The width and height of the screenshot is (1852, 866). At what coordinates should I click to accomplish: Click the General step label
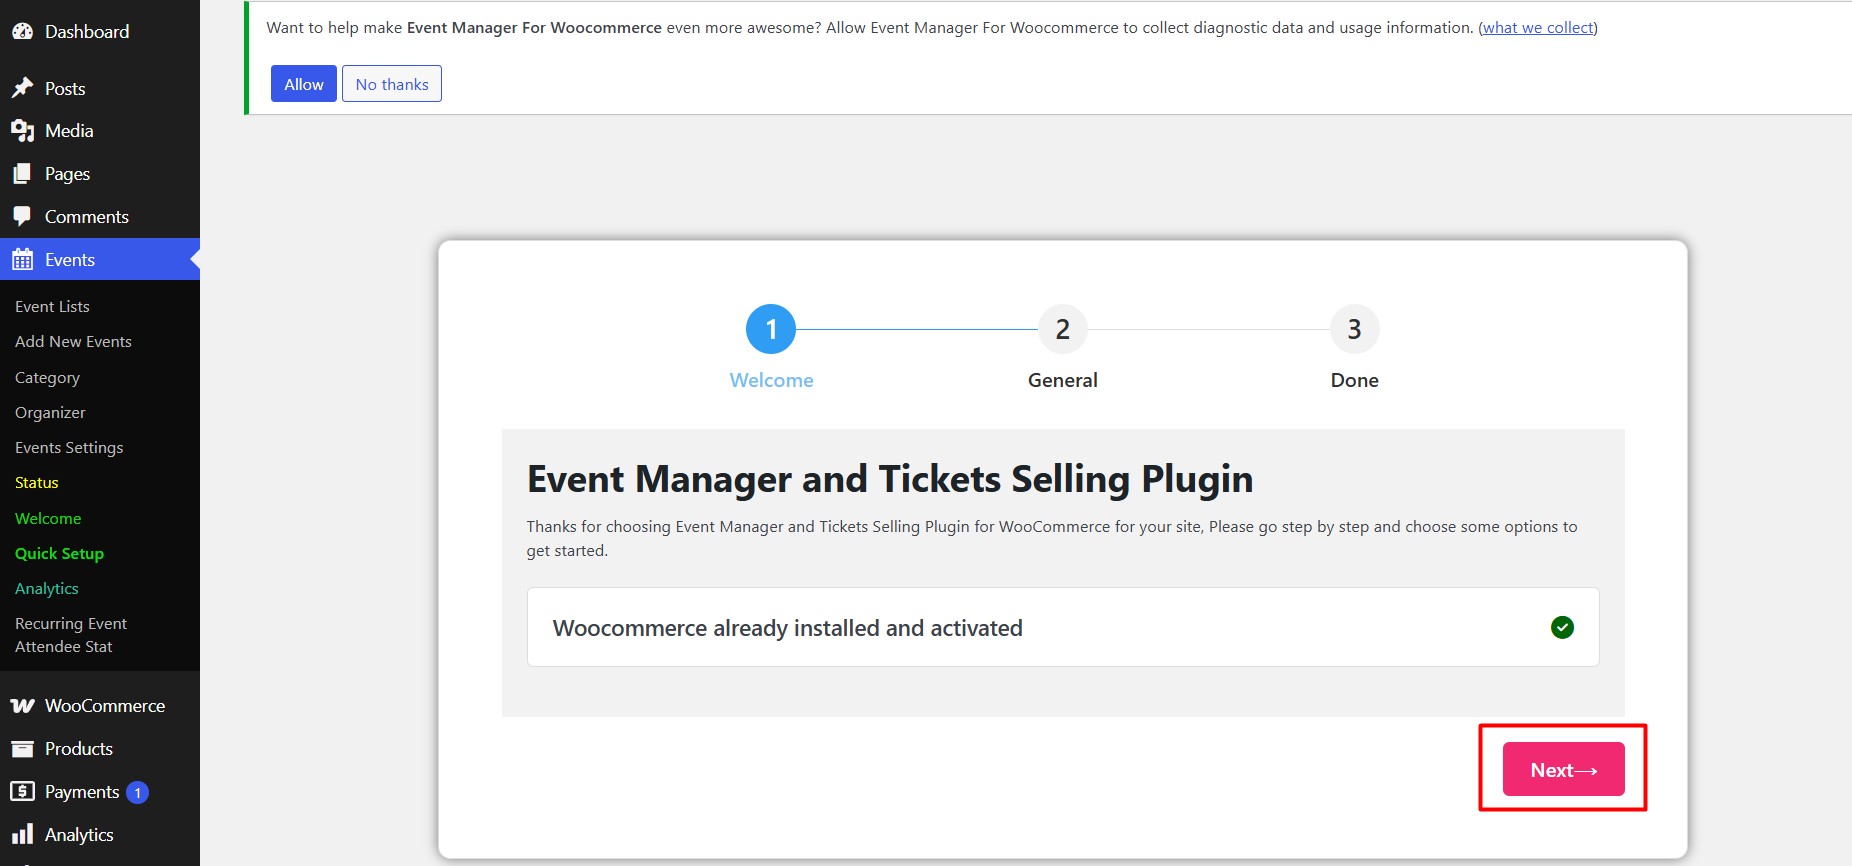coord(1063,380)
